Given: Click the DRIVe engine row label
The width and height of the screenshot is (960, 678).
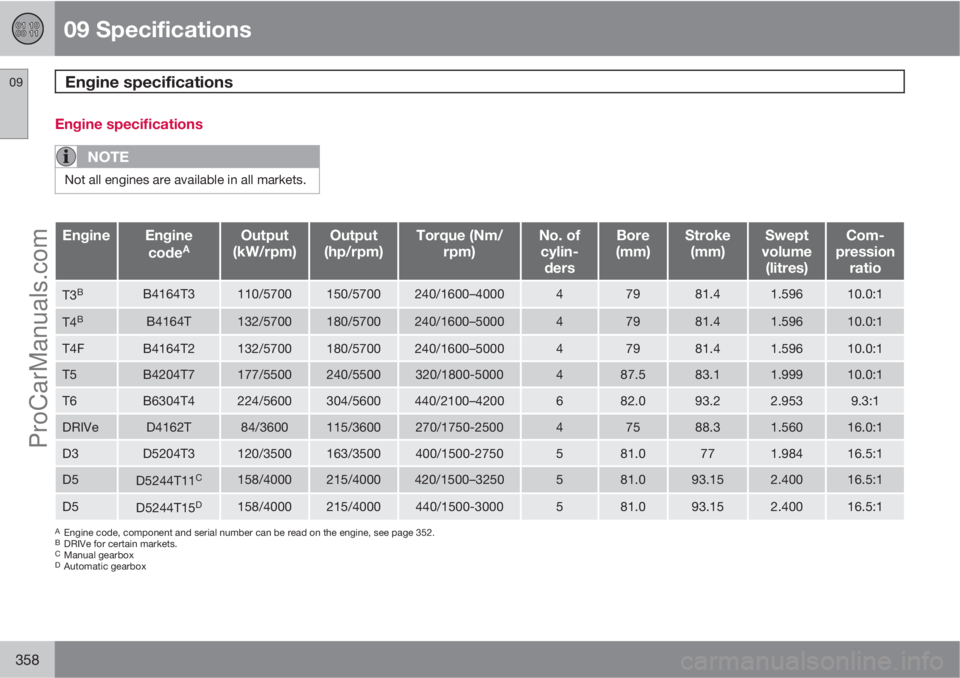Looking at the screenshot, I should (80, 428).
